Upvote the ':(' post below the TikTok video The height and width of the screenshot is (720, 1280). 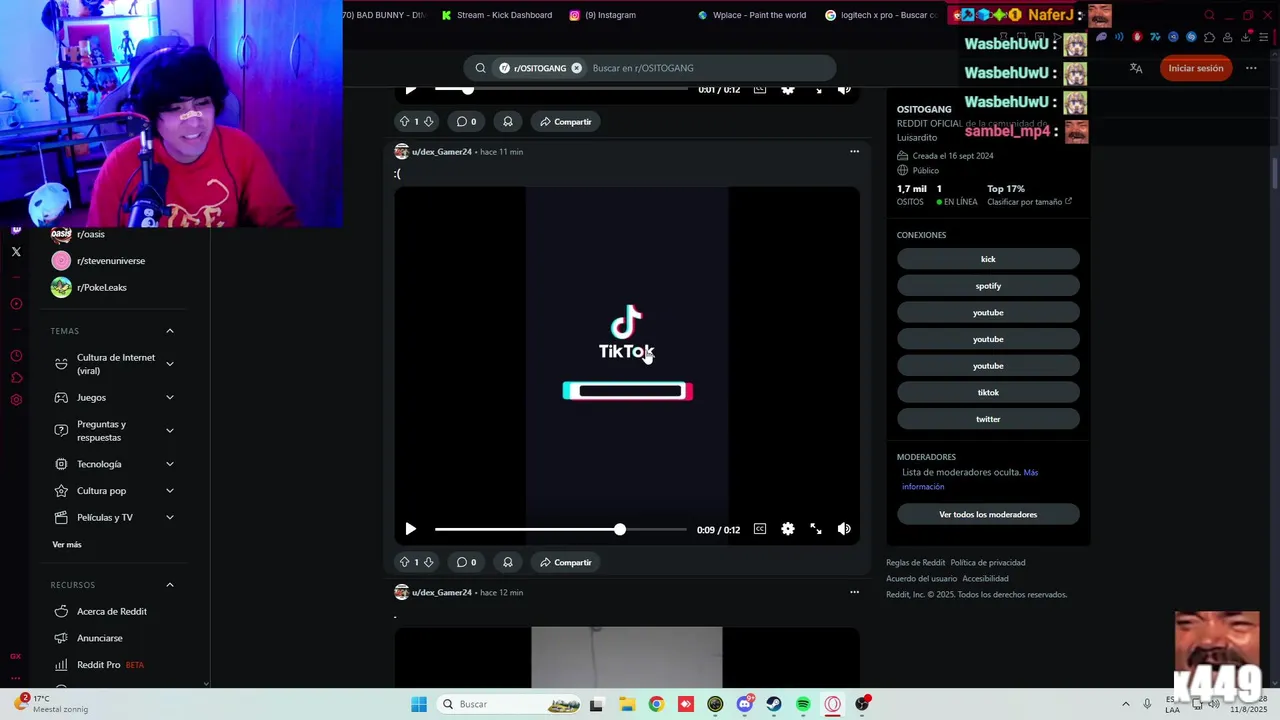point(404,562)
